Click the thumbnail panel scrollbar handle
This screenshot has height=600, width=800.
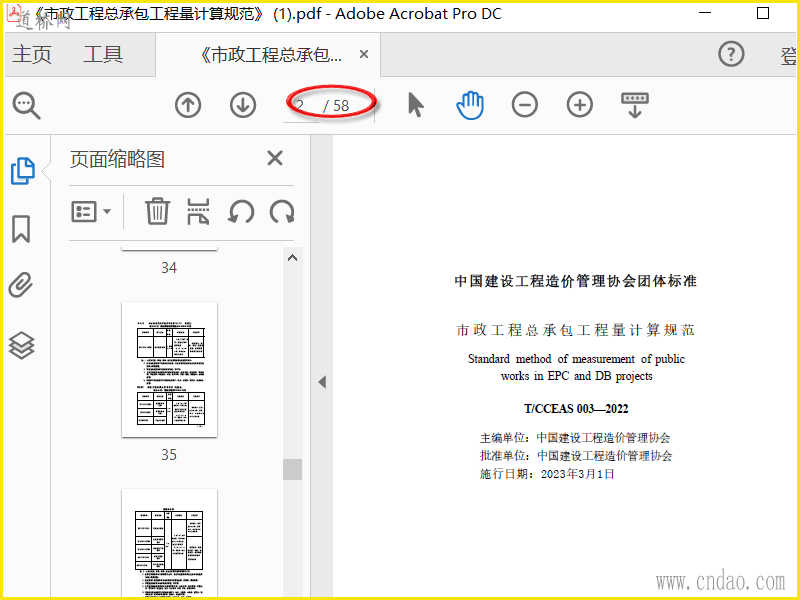[292, 469]
